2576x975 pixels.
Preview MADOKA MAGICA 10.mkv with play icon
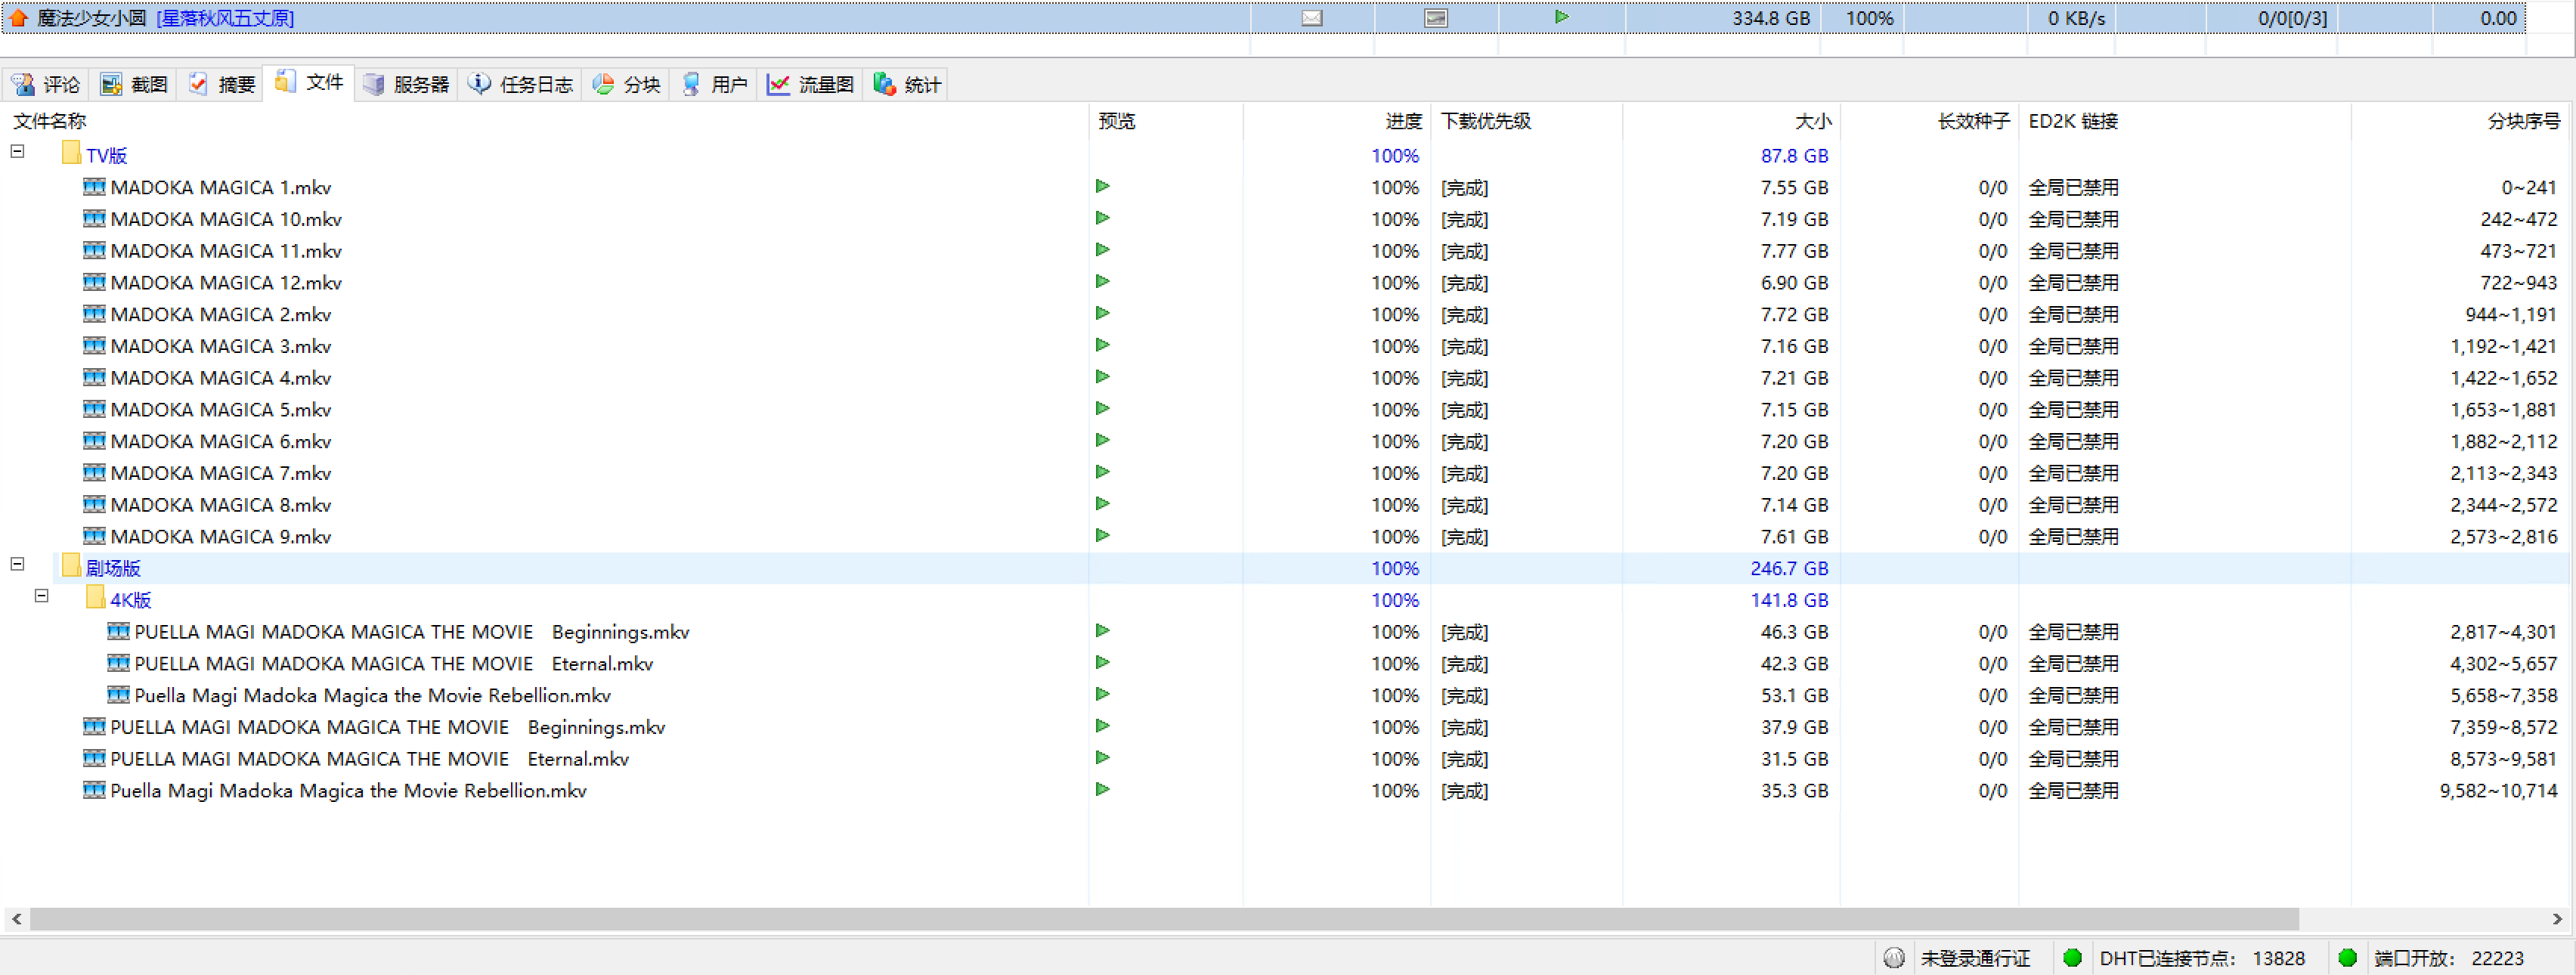pyautogui.click(x=1102, y=219)
